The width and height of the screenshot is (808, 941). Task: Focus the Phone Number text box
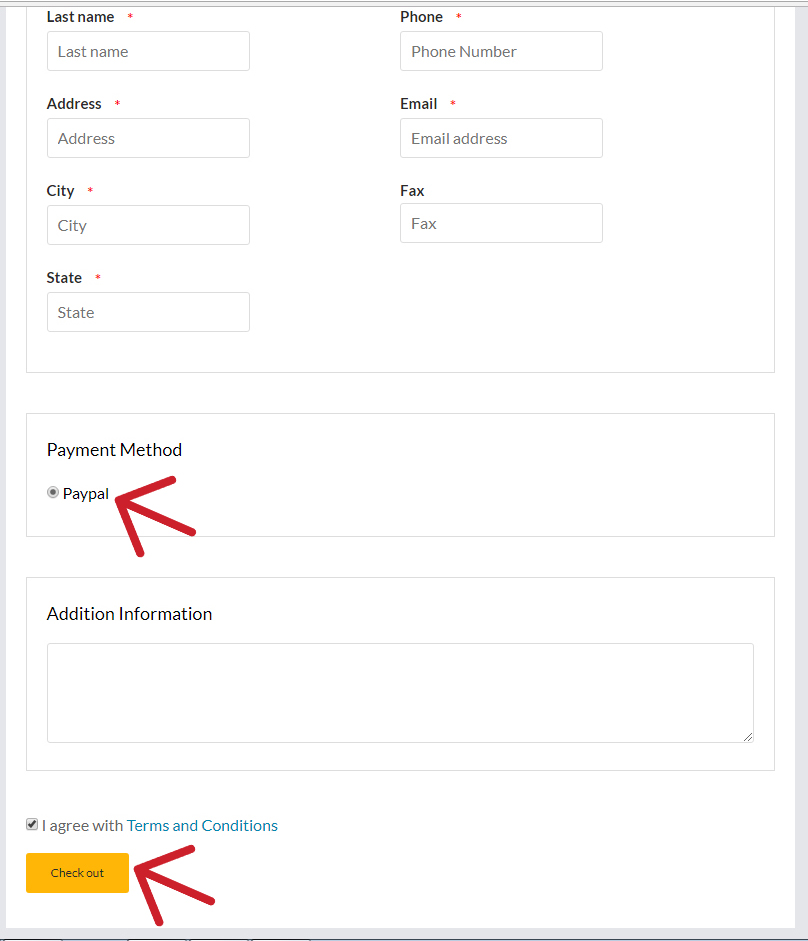point(501,51)
